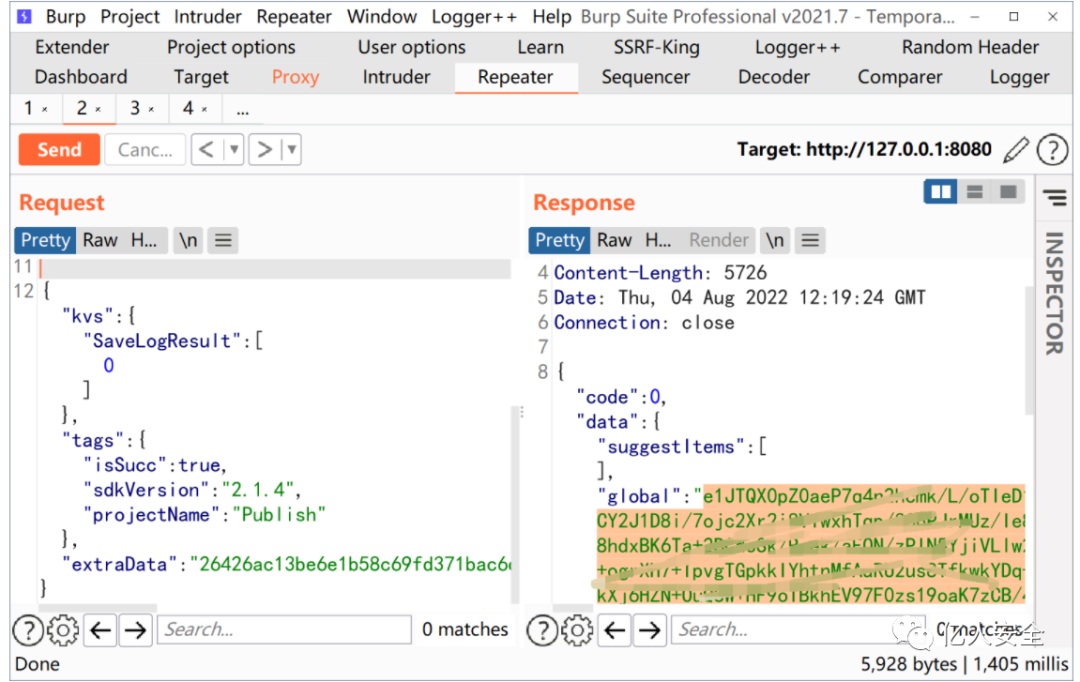Go to next Response search match

(650, 630)
